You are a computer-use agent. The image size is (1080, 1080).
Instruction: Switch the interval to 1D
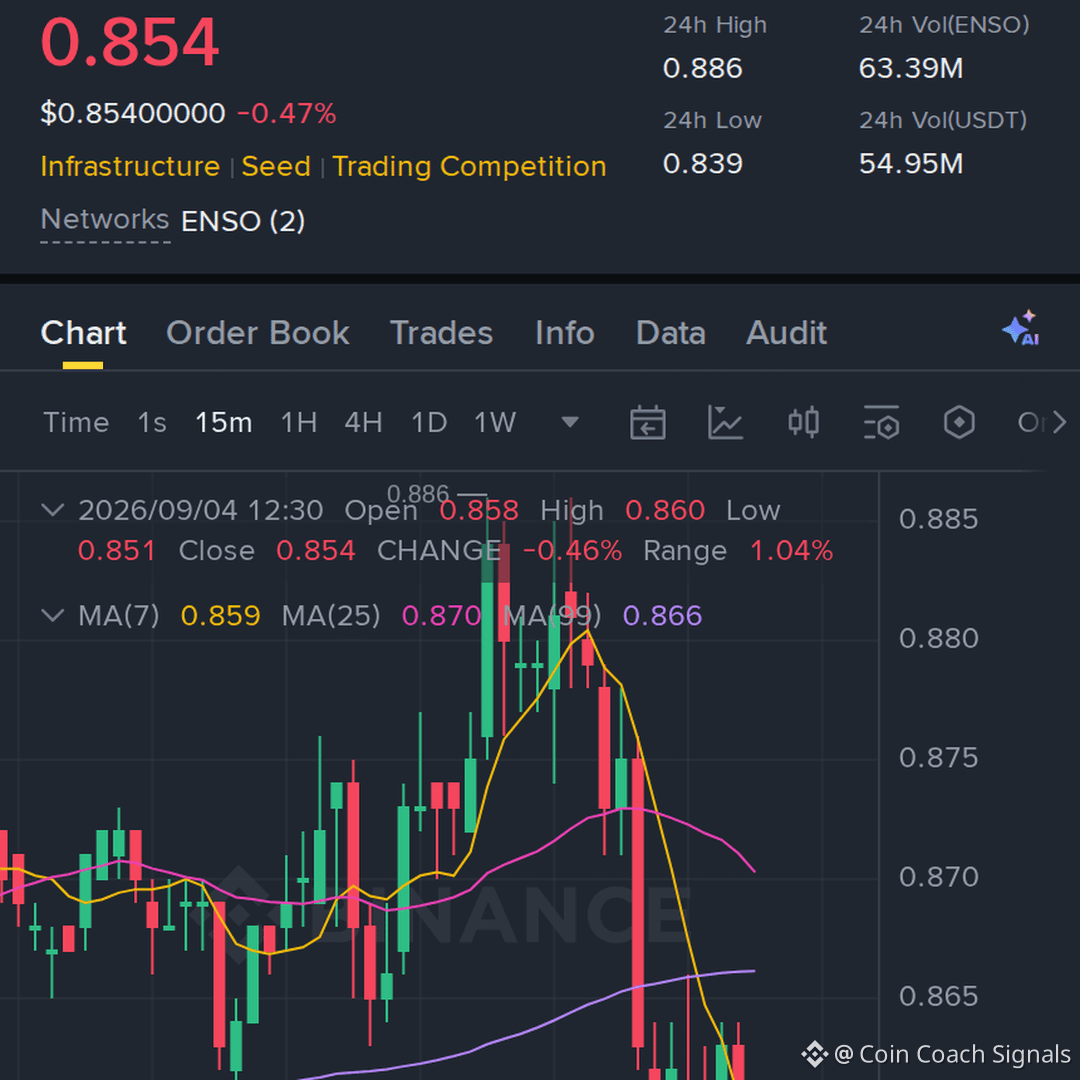pyautogui.click(x=429, y=422)
